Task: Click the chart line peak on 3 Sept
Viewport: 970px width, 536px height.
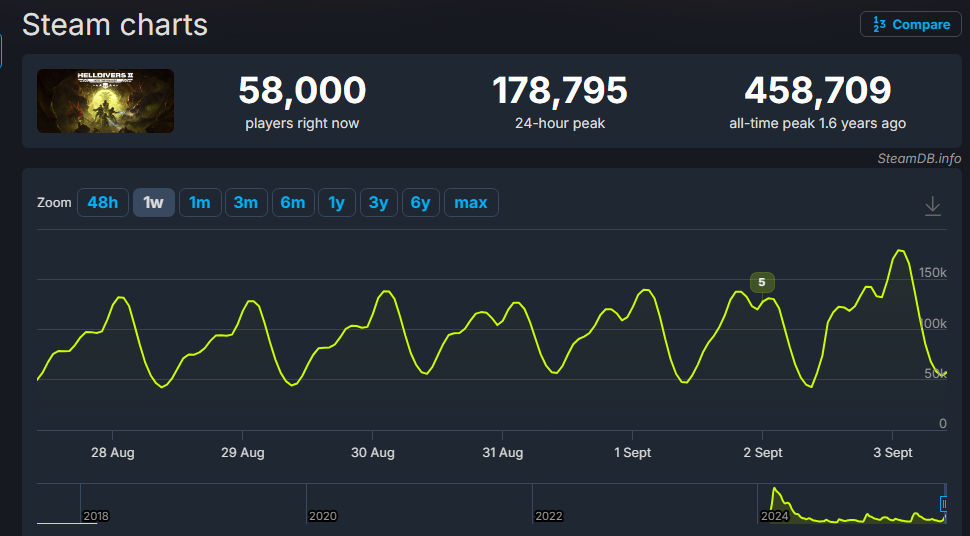Action: click(x=899, y=251)
